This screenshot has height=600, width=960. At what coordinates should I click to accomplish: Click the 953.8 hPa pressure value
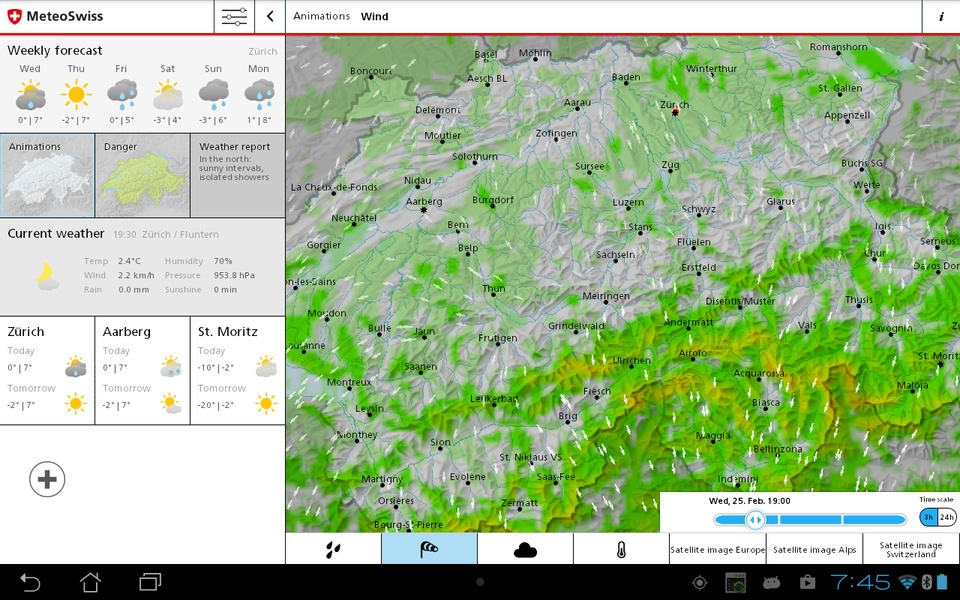point(234,276)
